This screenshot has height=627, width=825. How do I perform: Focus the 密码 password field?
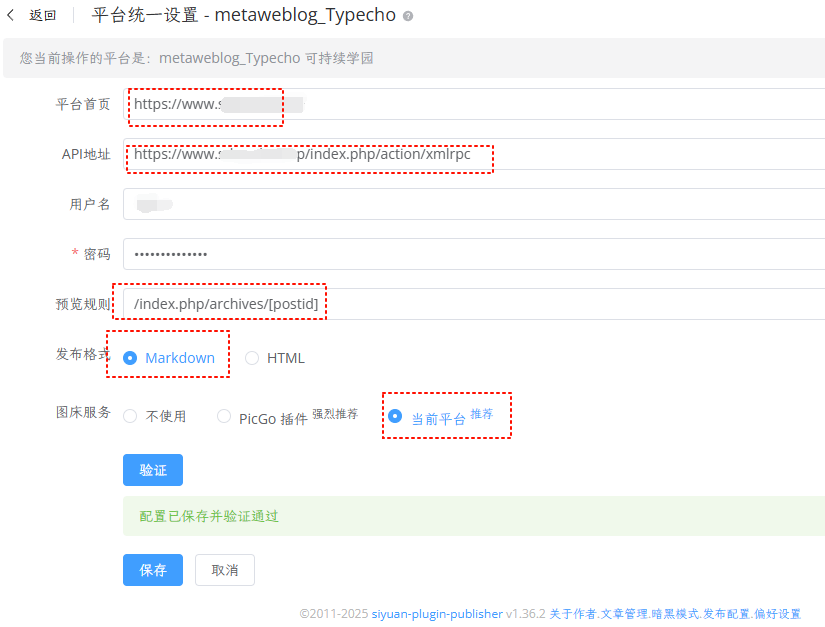click(470, 254)
